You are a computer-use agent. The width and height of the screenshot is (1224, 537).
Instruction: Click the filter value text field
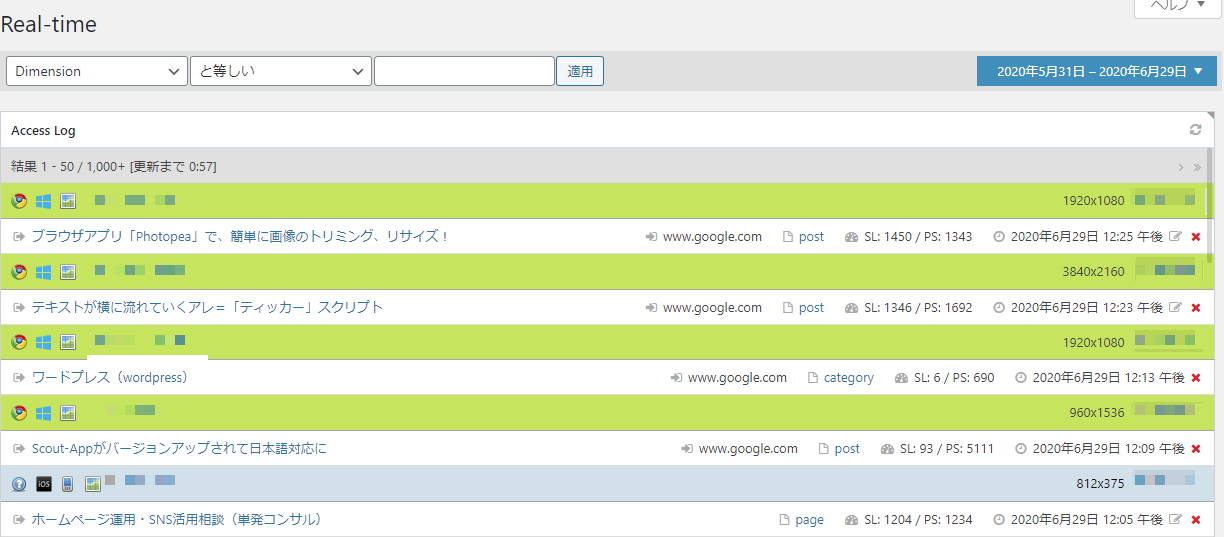click(x=464, y=71)
